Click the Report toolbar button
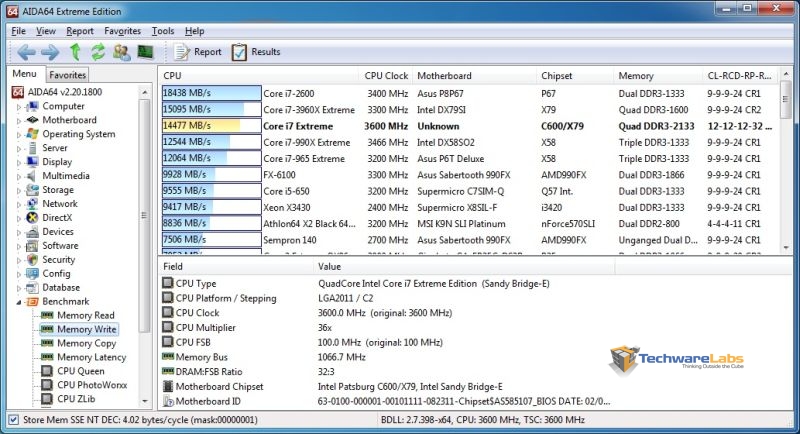Image resolution: width=800 pixels, height=434 pixels. point(198,52)
